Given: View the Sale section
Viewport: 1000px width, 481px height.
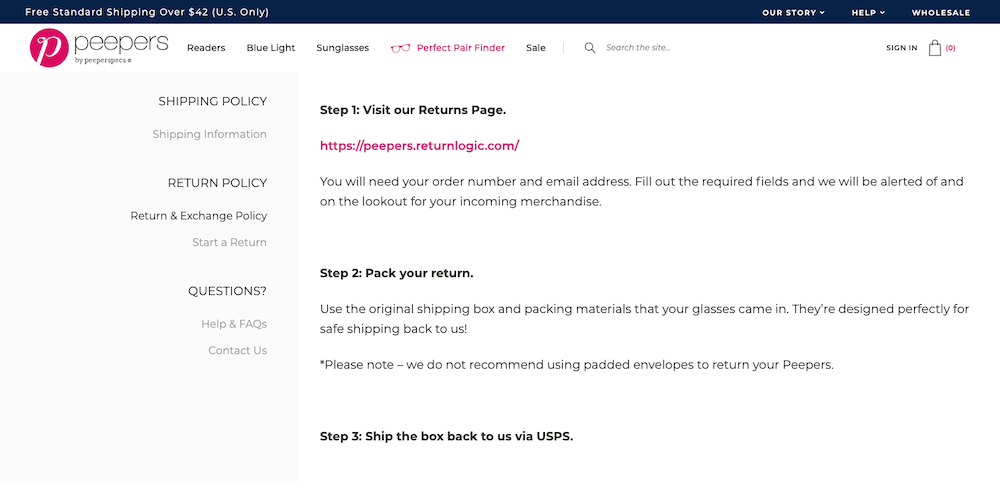Looking at the screenshot, I should [536, 48].
